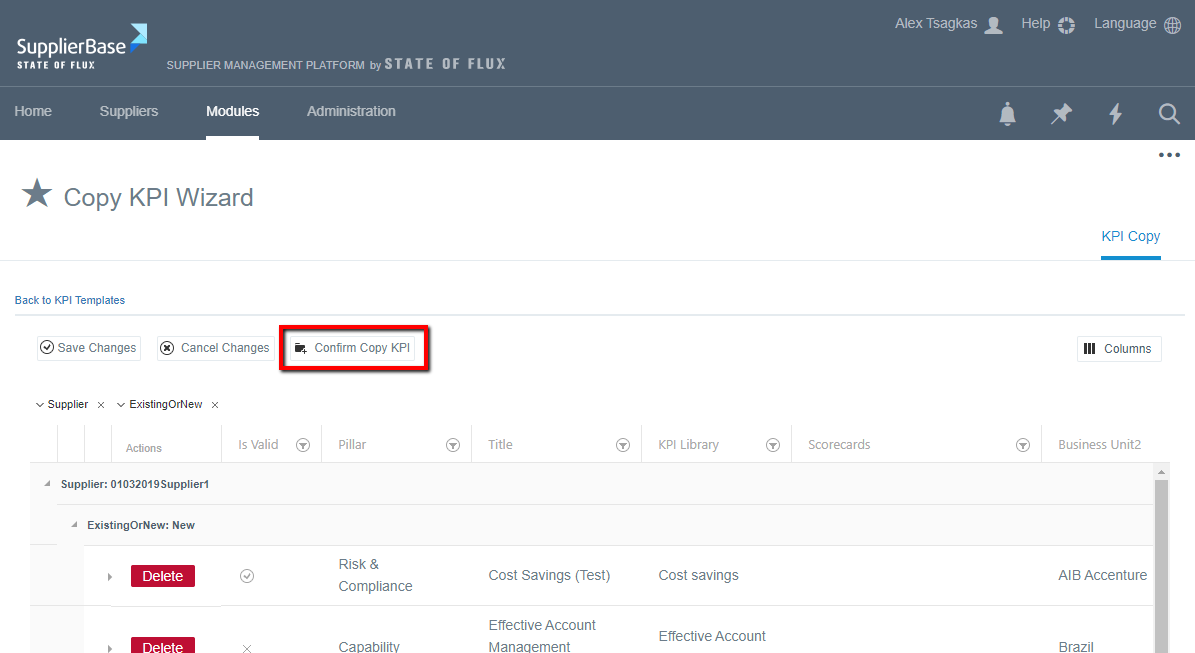
Task: Click the ellipsis options icon below the navbar
Action: [1169, 155]
